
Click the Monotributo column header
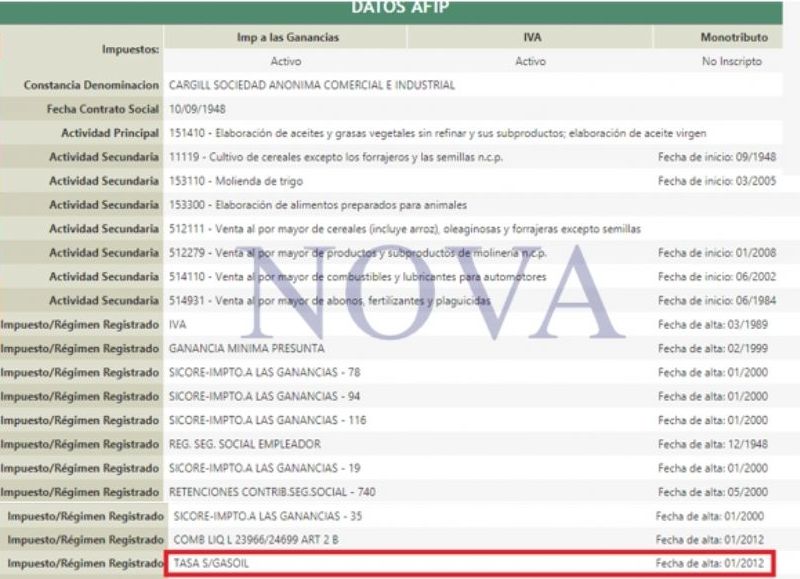click(x=734, y=37)
